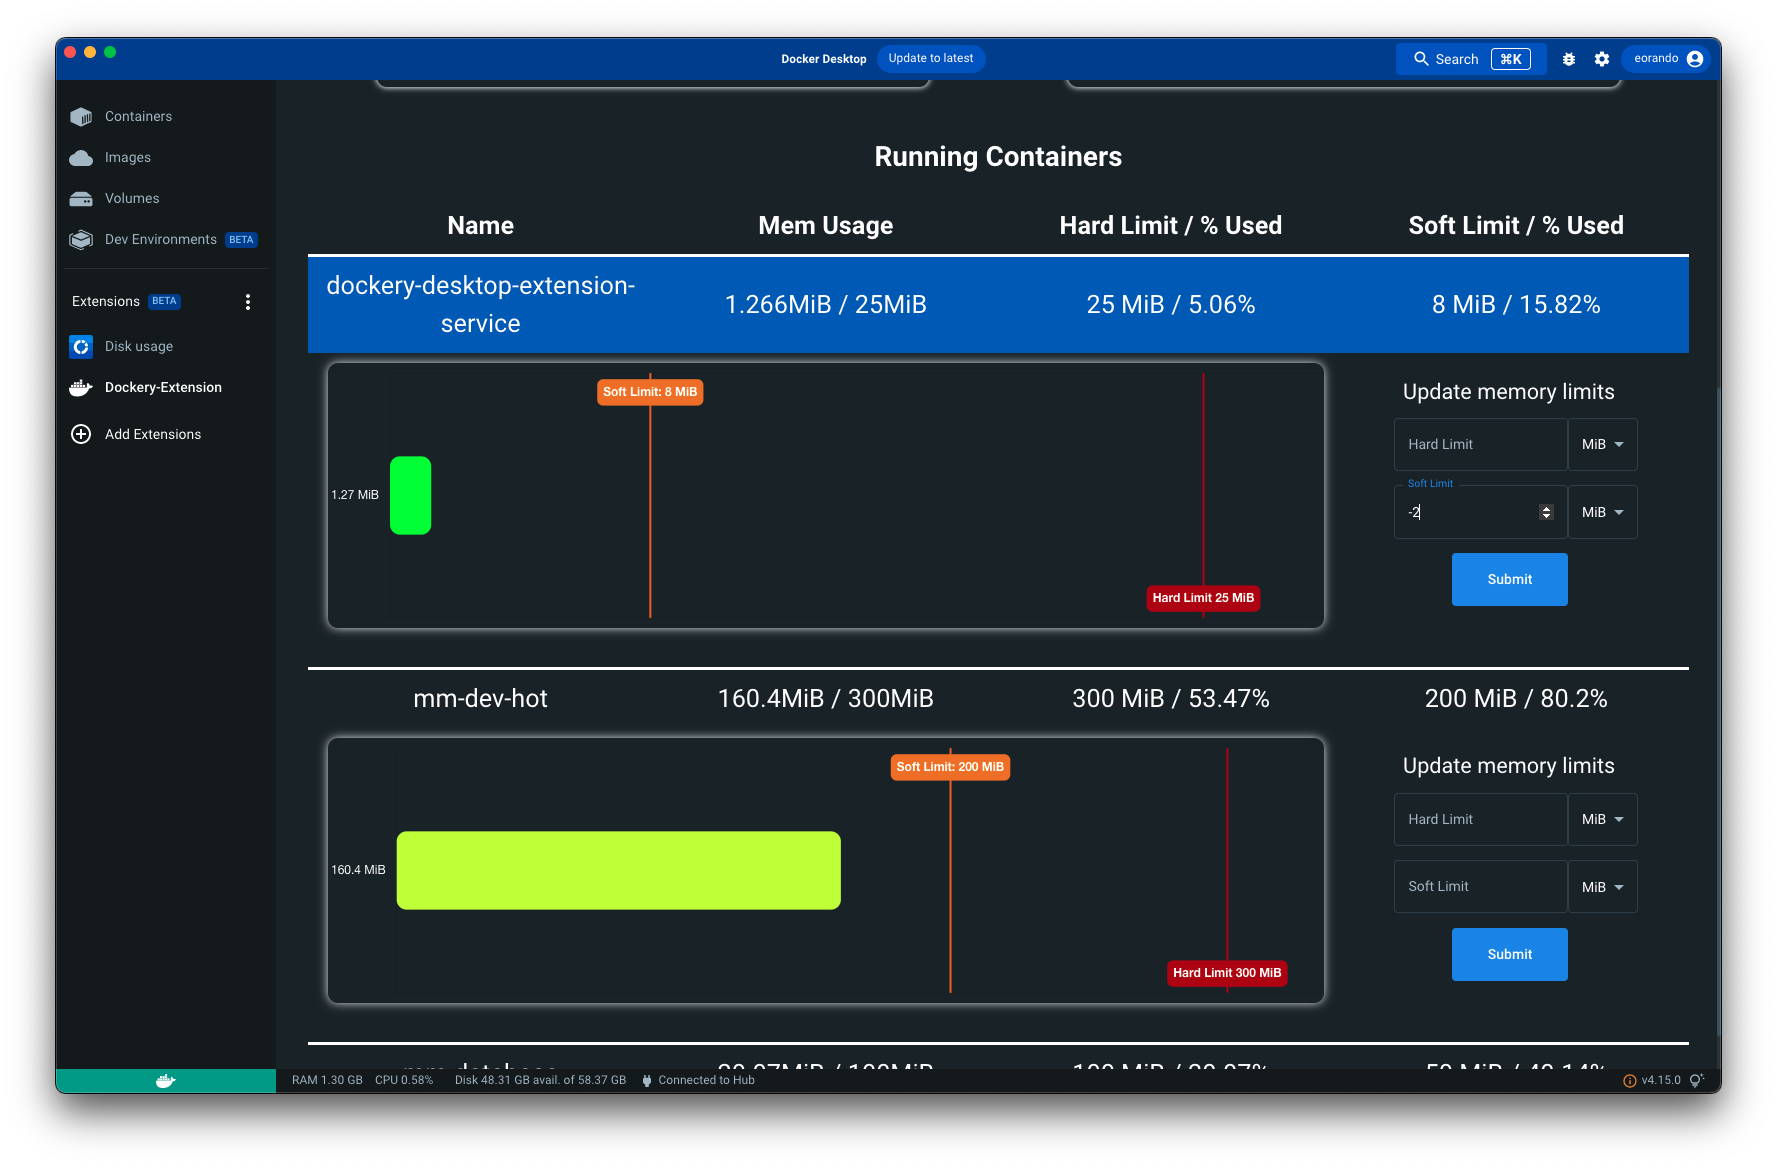
Task: Open the Hard Limit unit dropdown for mm-dev-hot
Action: 1603,820
